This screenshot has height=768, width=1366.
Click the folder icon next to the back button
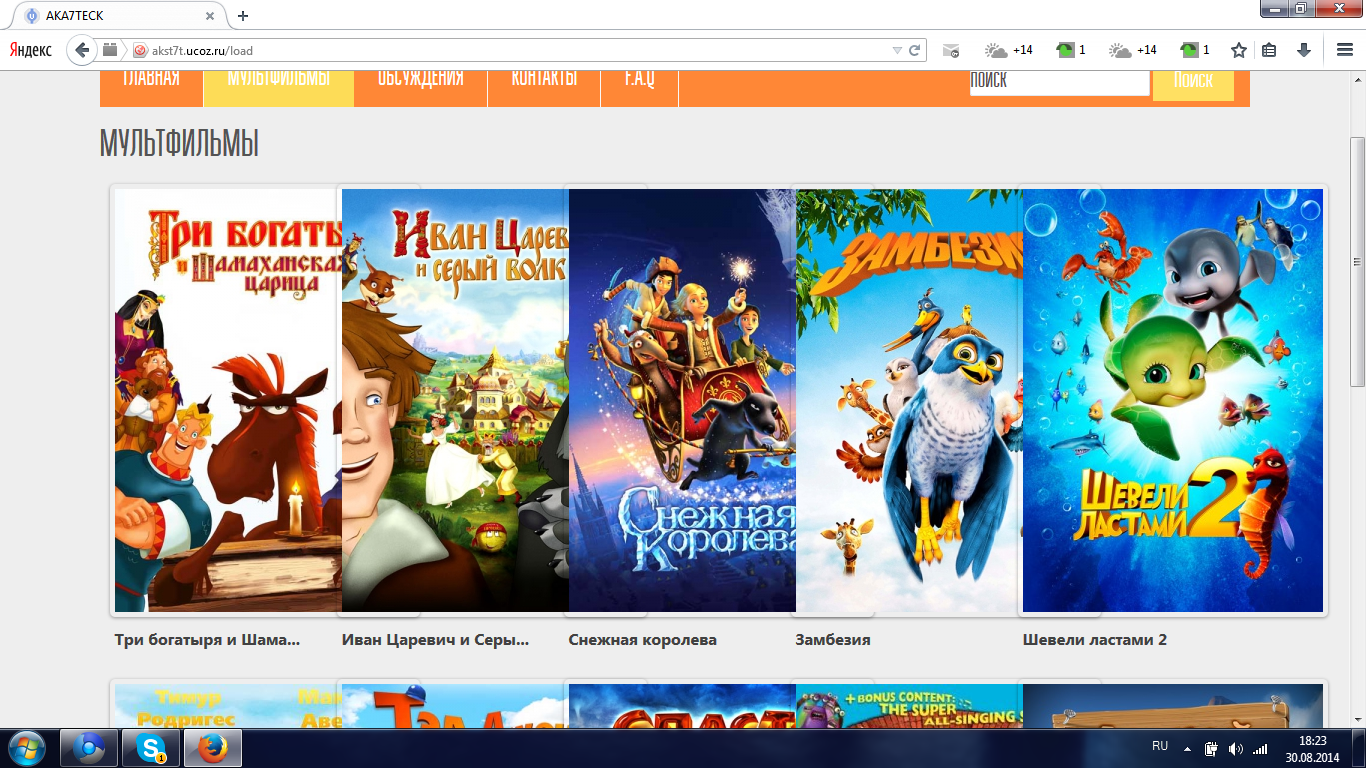(110, 50)
